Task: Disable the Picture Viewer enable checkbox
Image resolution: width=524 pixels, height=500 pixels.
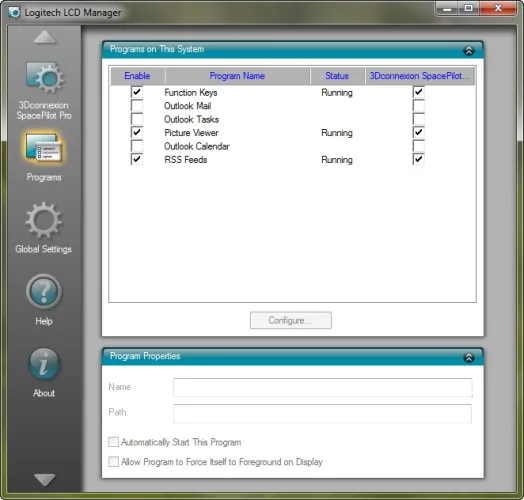Action: (x=137, y=132)
